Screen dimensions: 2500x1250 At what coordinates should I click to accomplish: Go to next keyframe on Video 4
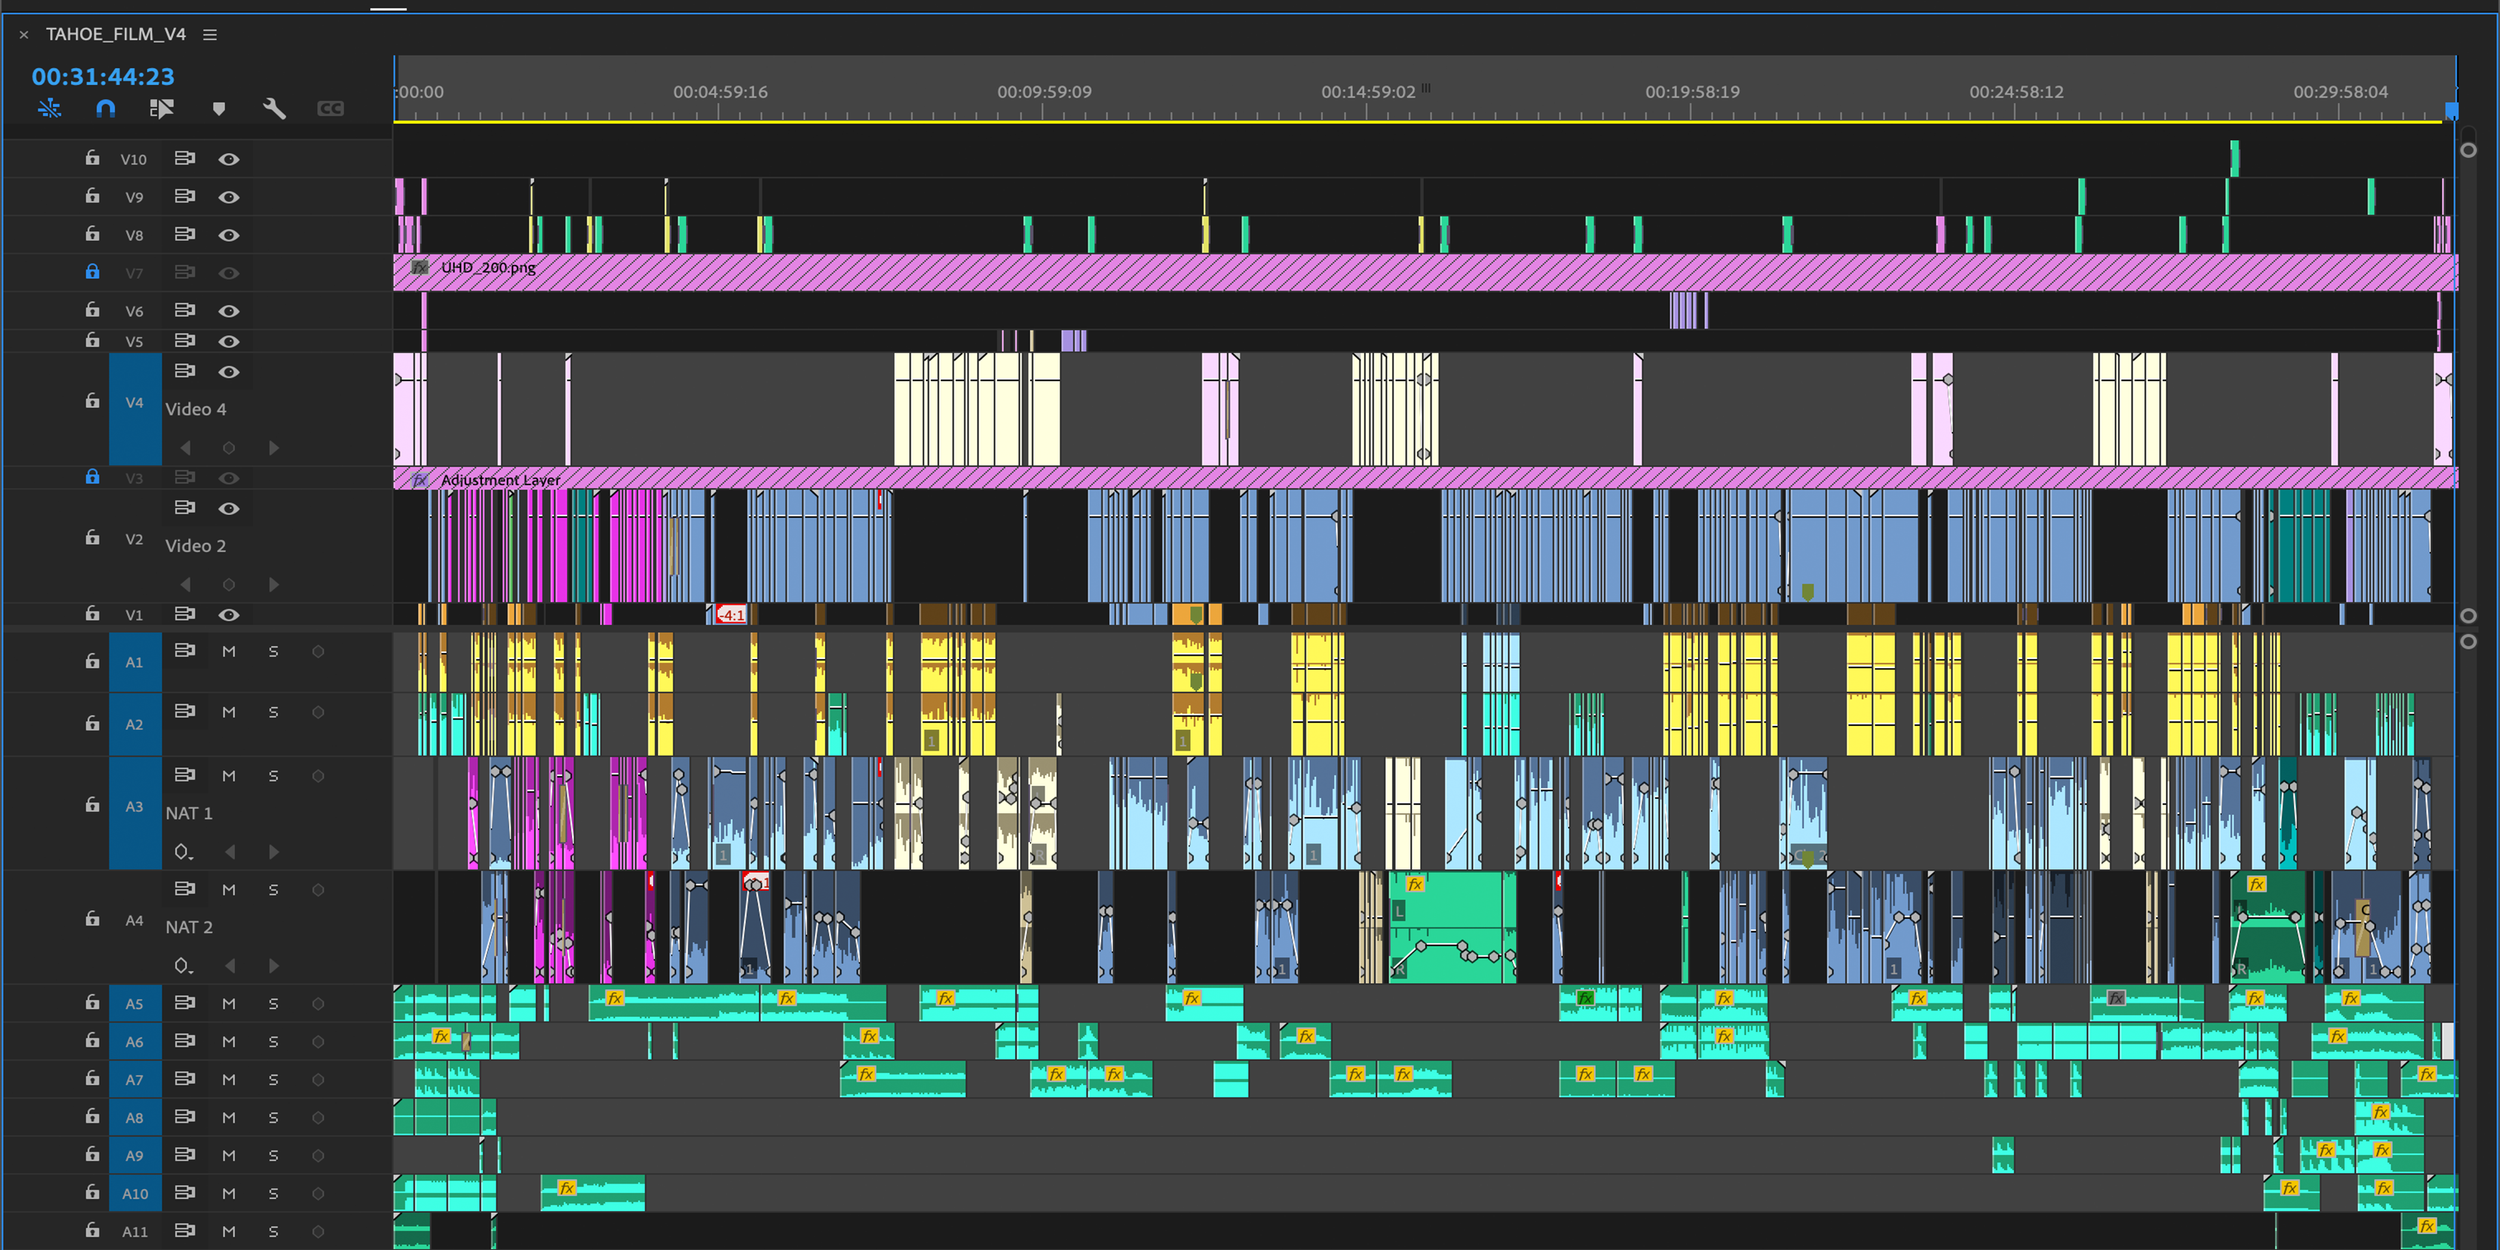pos(273,448)
